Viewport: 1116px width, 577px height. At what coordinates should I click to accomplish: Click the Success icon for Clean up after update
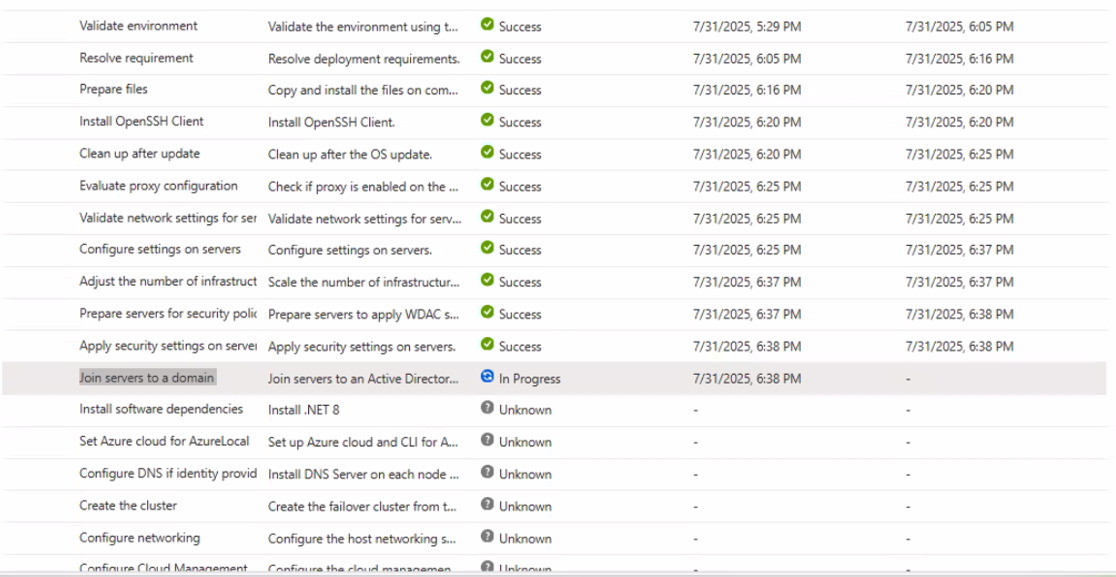pyautogui.click(x=488, y=154)
